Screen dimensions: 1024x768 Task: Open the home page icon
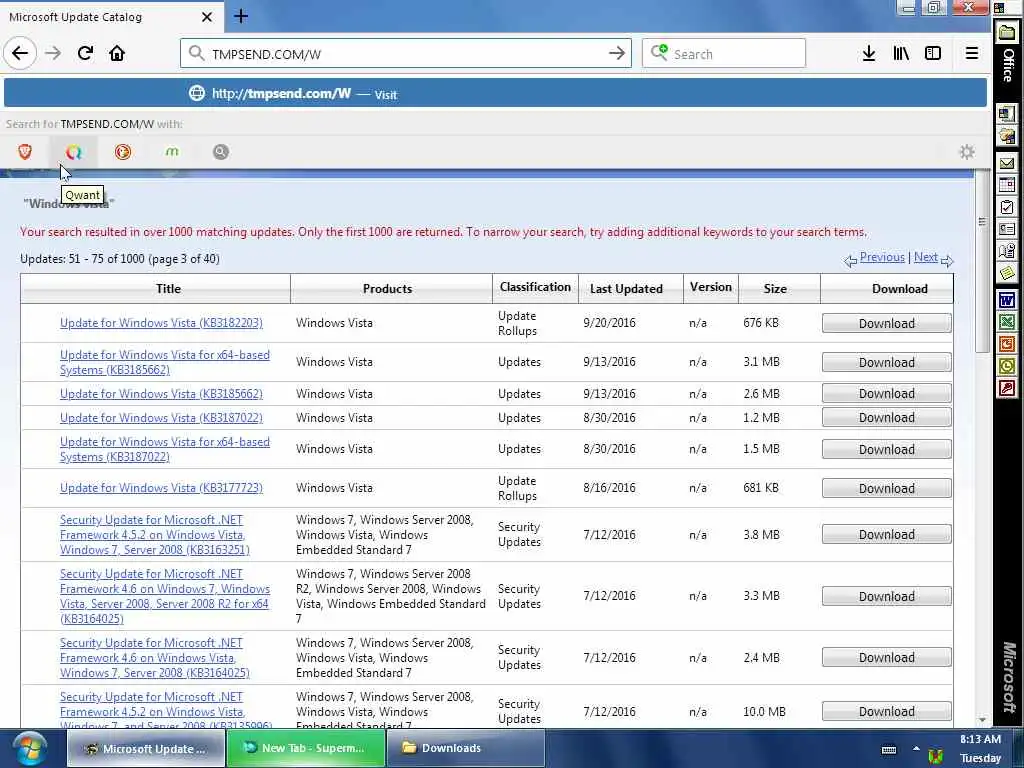pyautogui.click(x=117, y=54)
